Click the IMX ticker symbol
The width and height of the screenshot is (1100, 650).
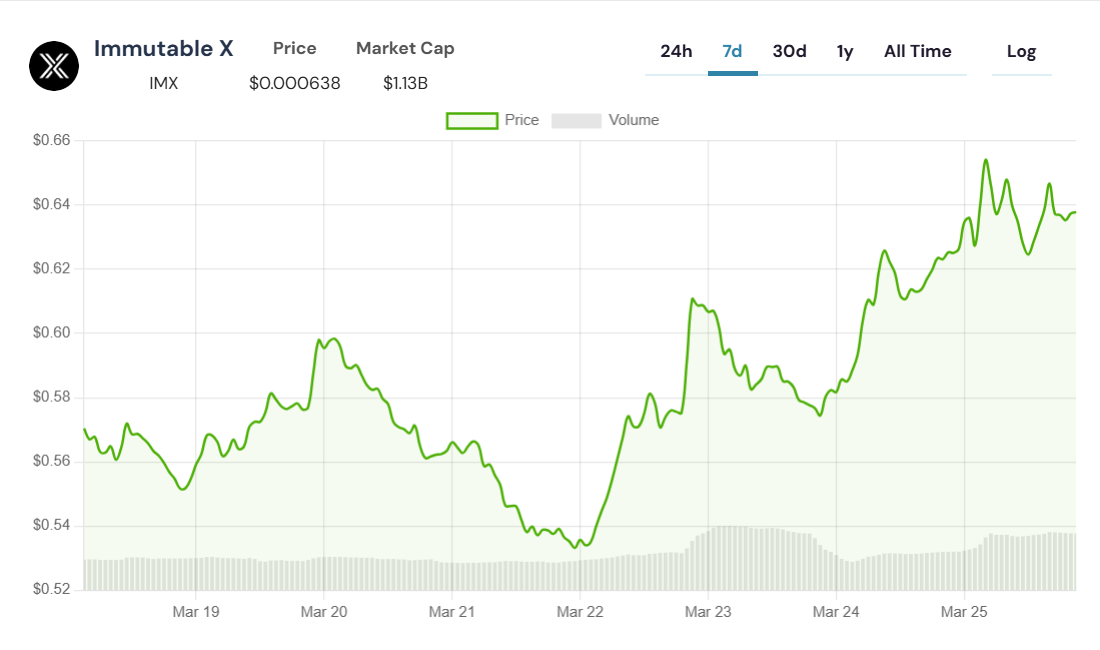coord(163,83)
